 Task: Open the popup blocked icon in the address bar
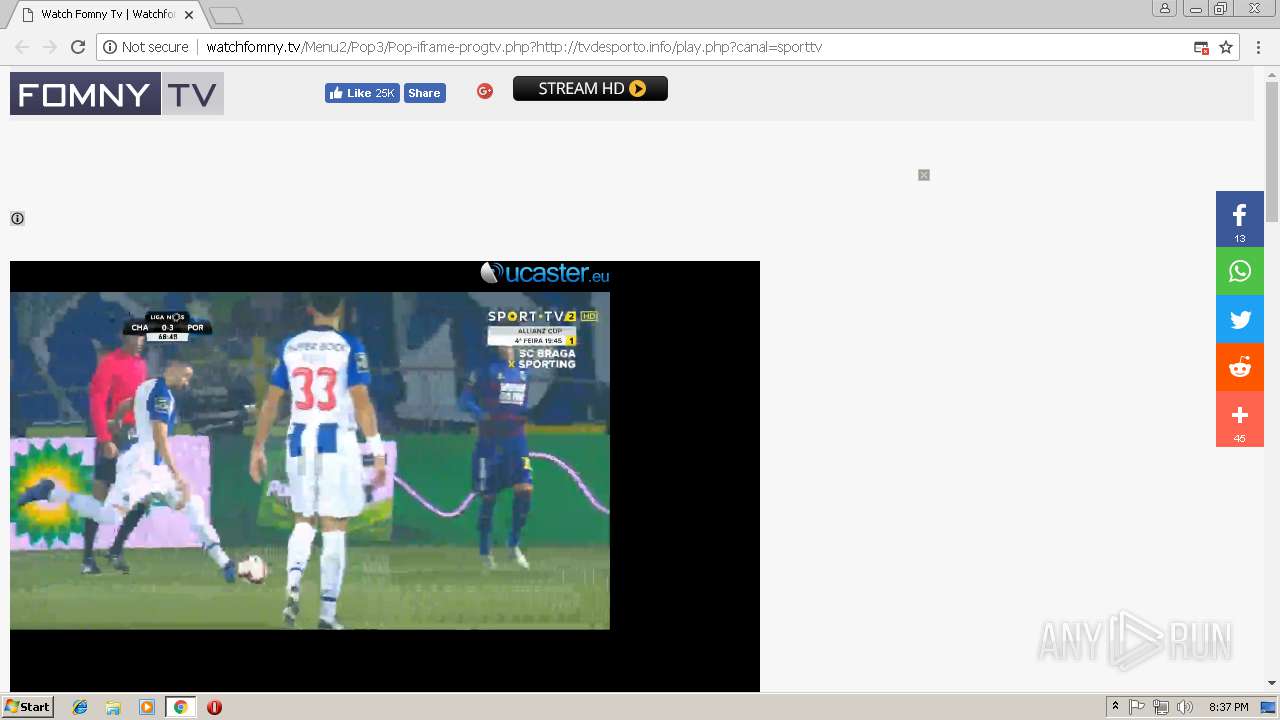(x=1201, y=47)
